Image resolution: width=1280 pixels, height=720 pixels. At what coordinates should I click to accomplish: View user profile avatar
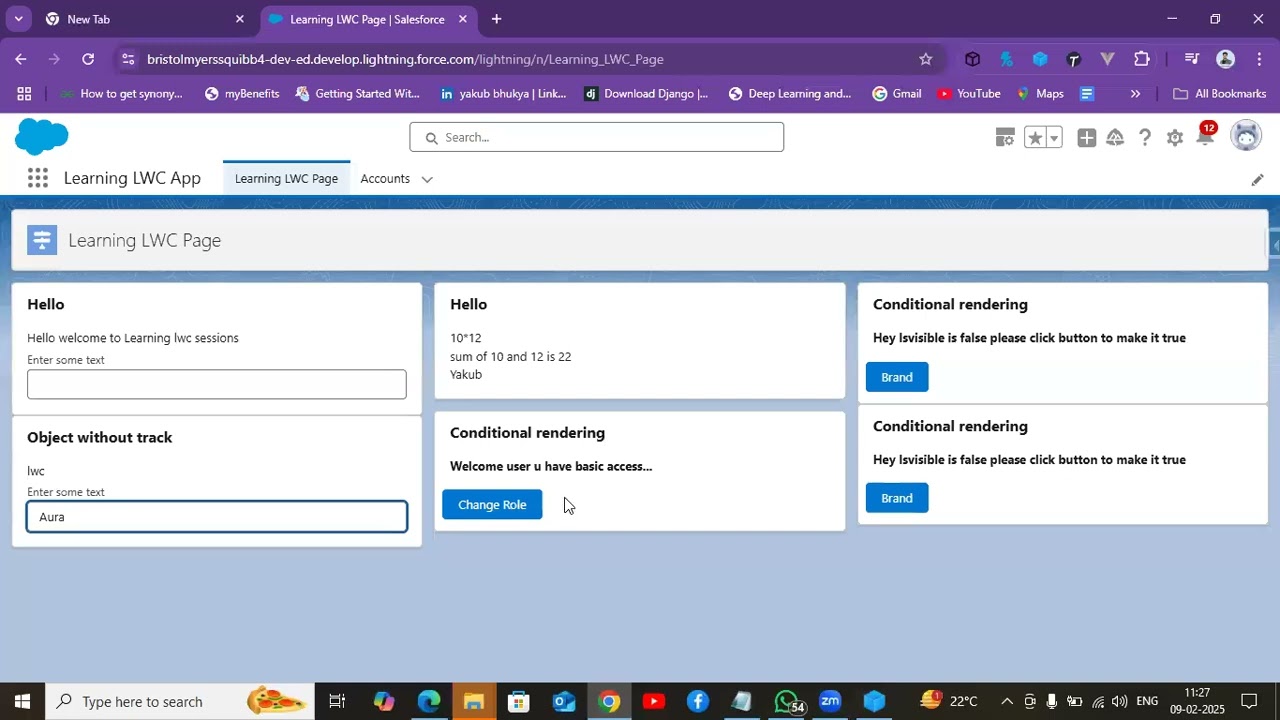coord(1246,136)
